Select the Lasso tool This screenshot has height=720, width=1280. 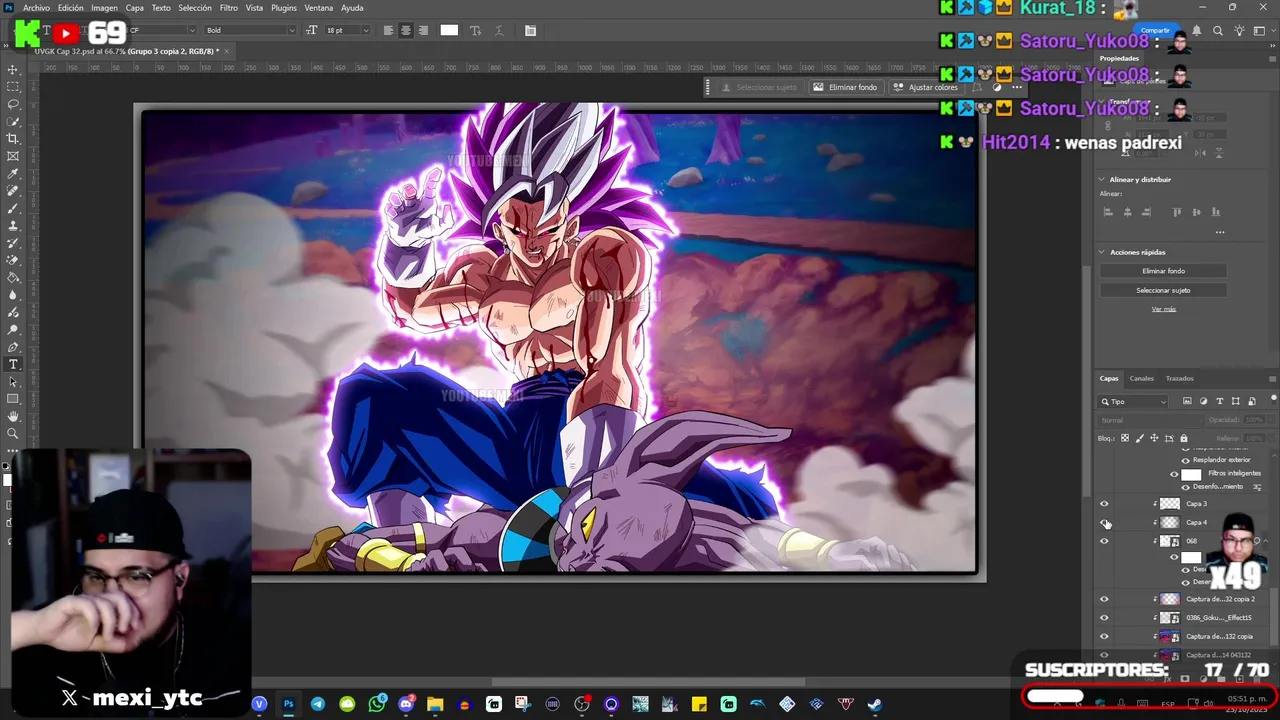[13, 104]
